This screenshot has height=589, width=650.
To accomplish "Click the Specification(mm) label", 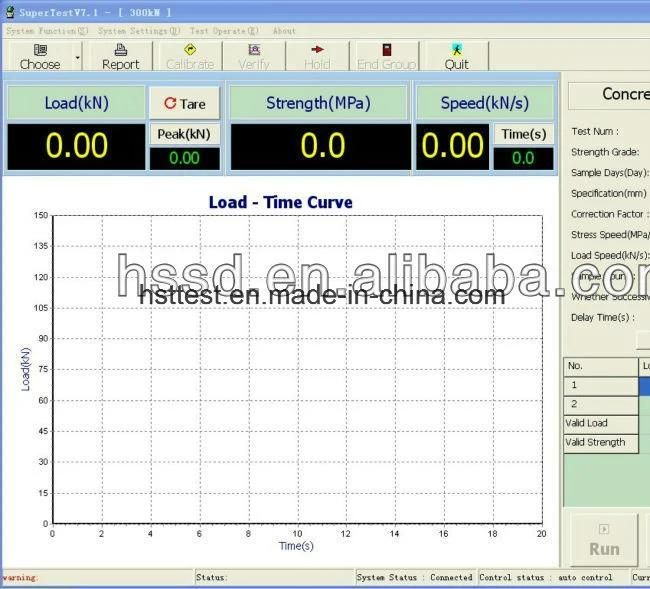I will click(609, 194).
